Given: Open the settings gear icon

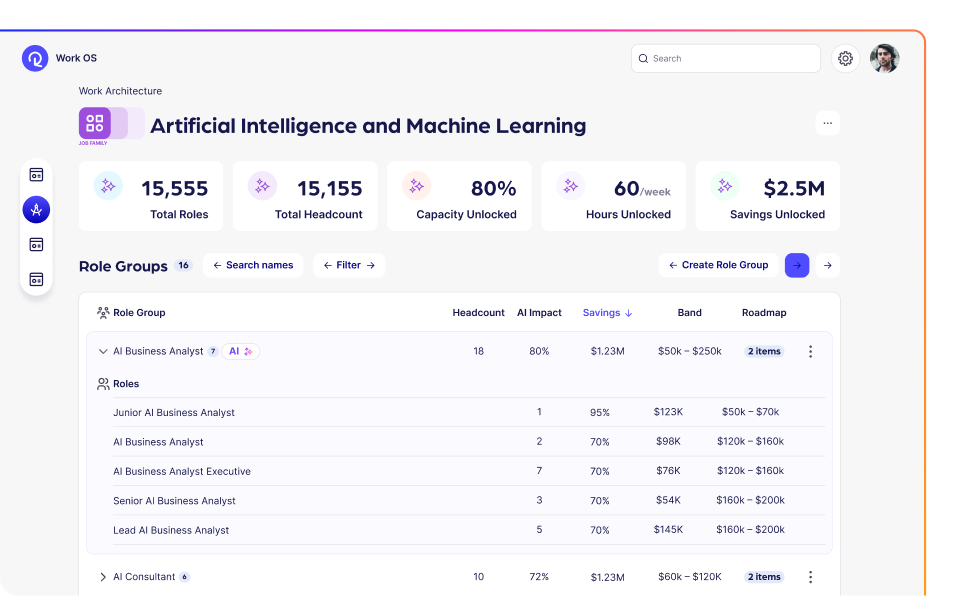Looking at the screenshot, I should coord(845,59).
